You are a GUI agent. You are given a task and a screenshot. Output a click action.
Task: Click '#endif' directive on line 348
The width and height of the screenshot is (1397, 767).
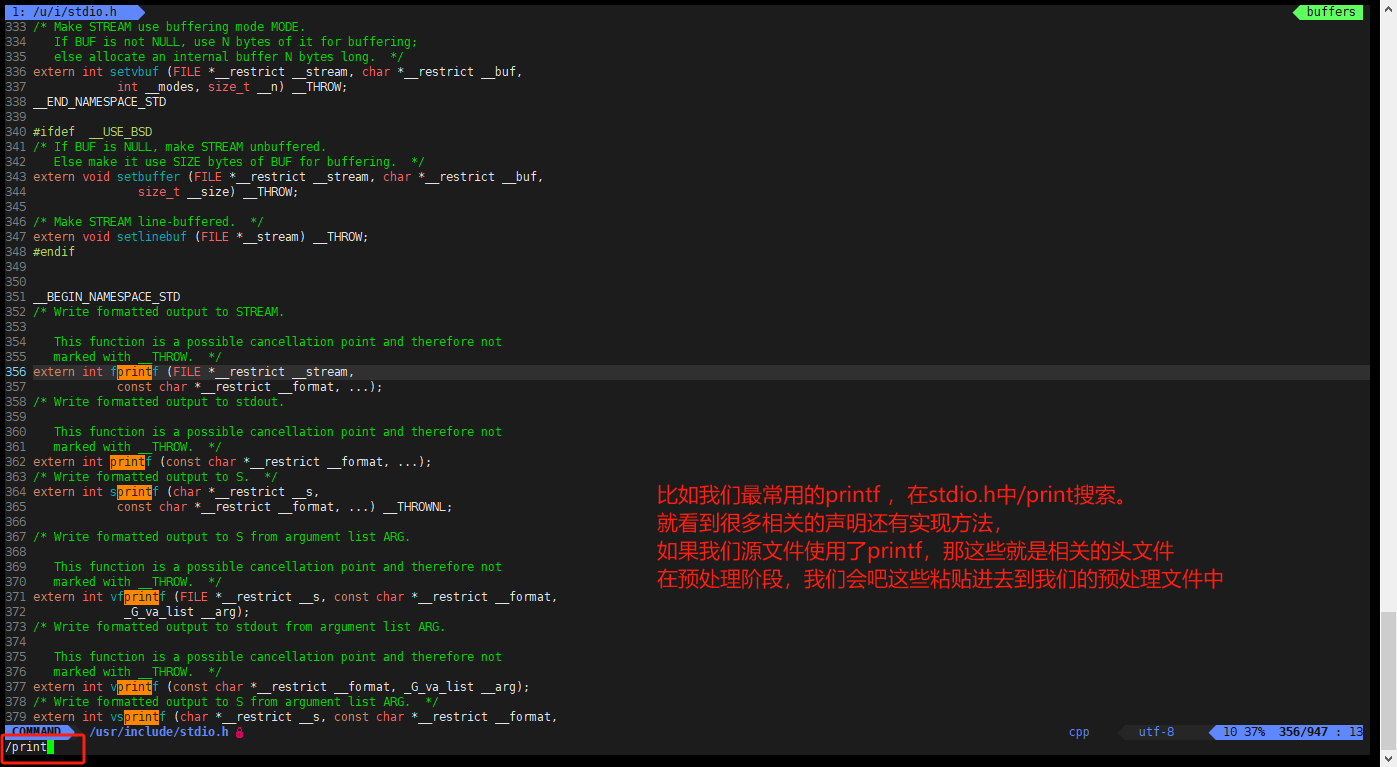coord(54,252)
